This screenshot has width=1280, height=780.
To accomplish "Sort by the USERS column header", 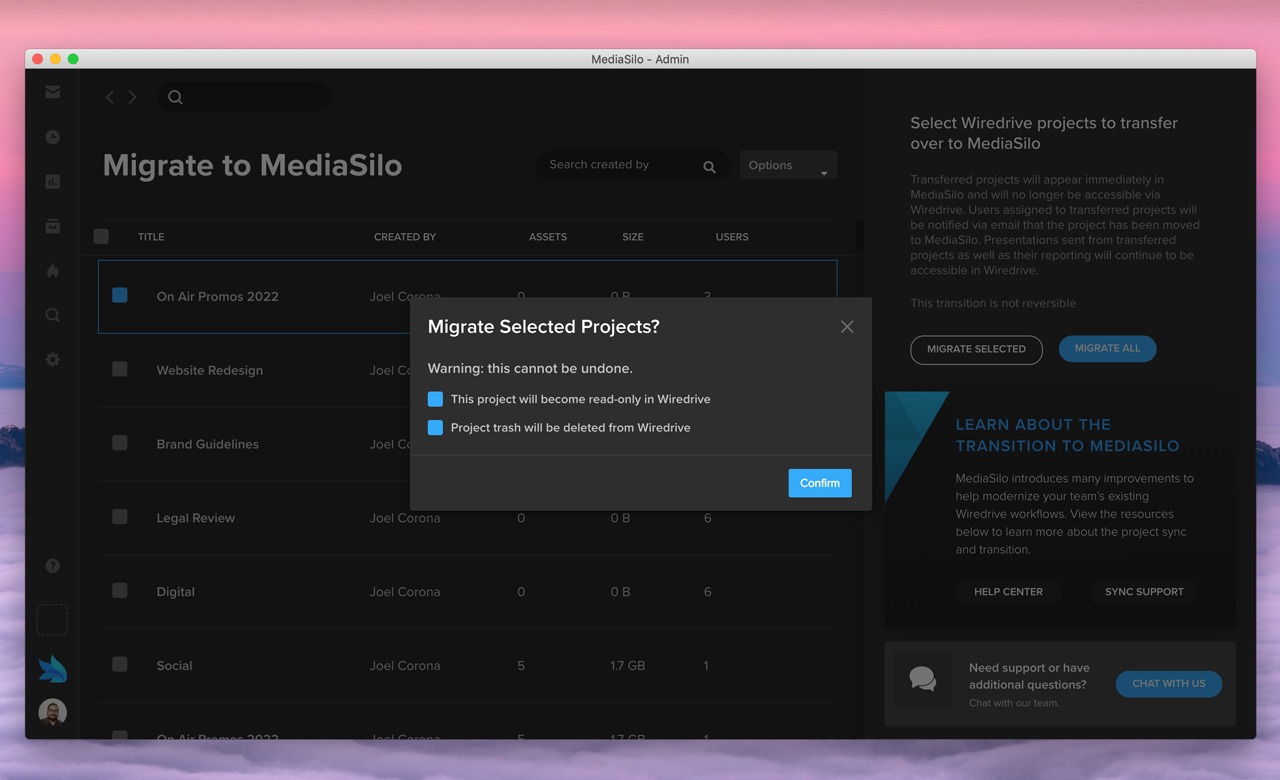I will click(x=732, y=237).
